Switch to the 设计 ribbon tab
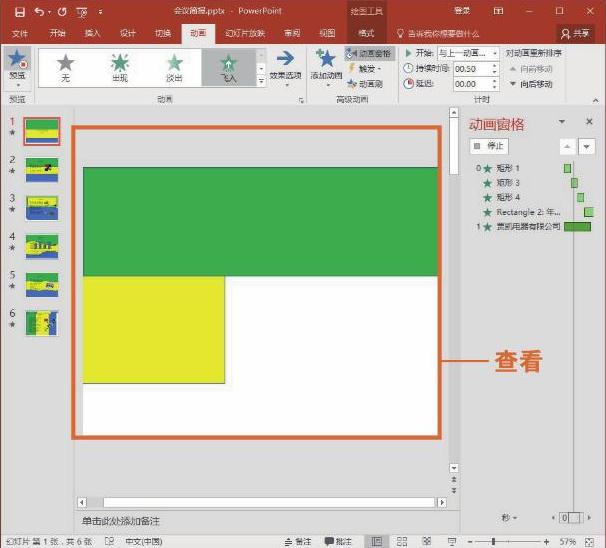Viewport: 606px width, 548px height. coord(128,33)
